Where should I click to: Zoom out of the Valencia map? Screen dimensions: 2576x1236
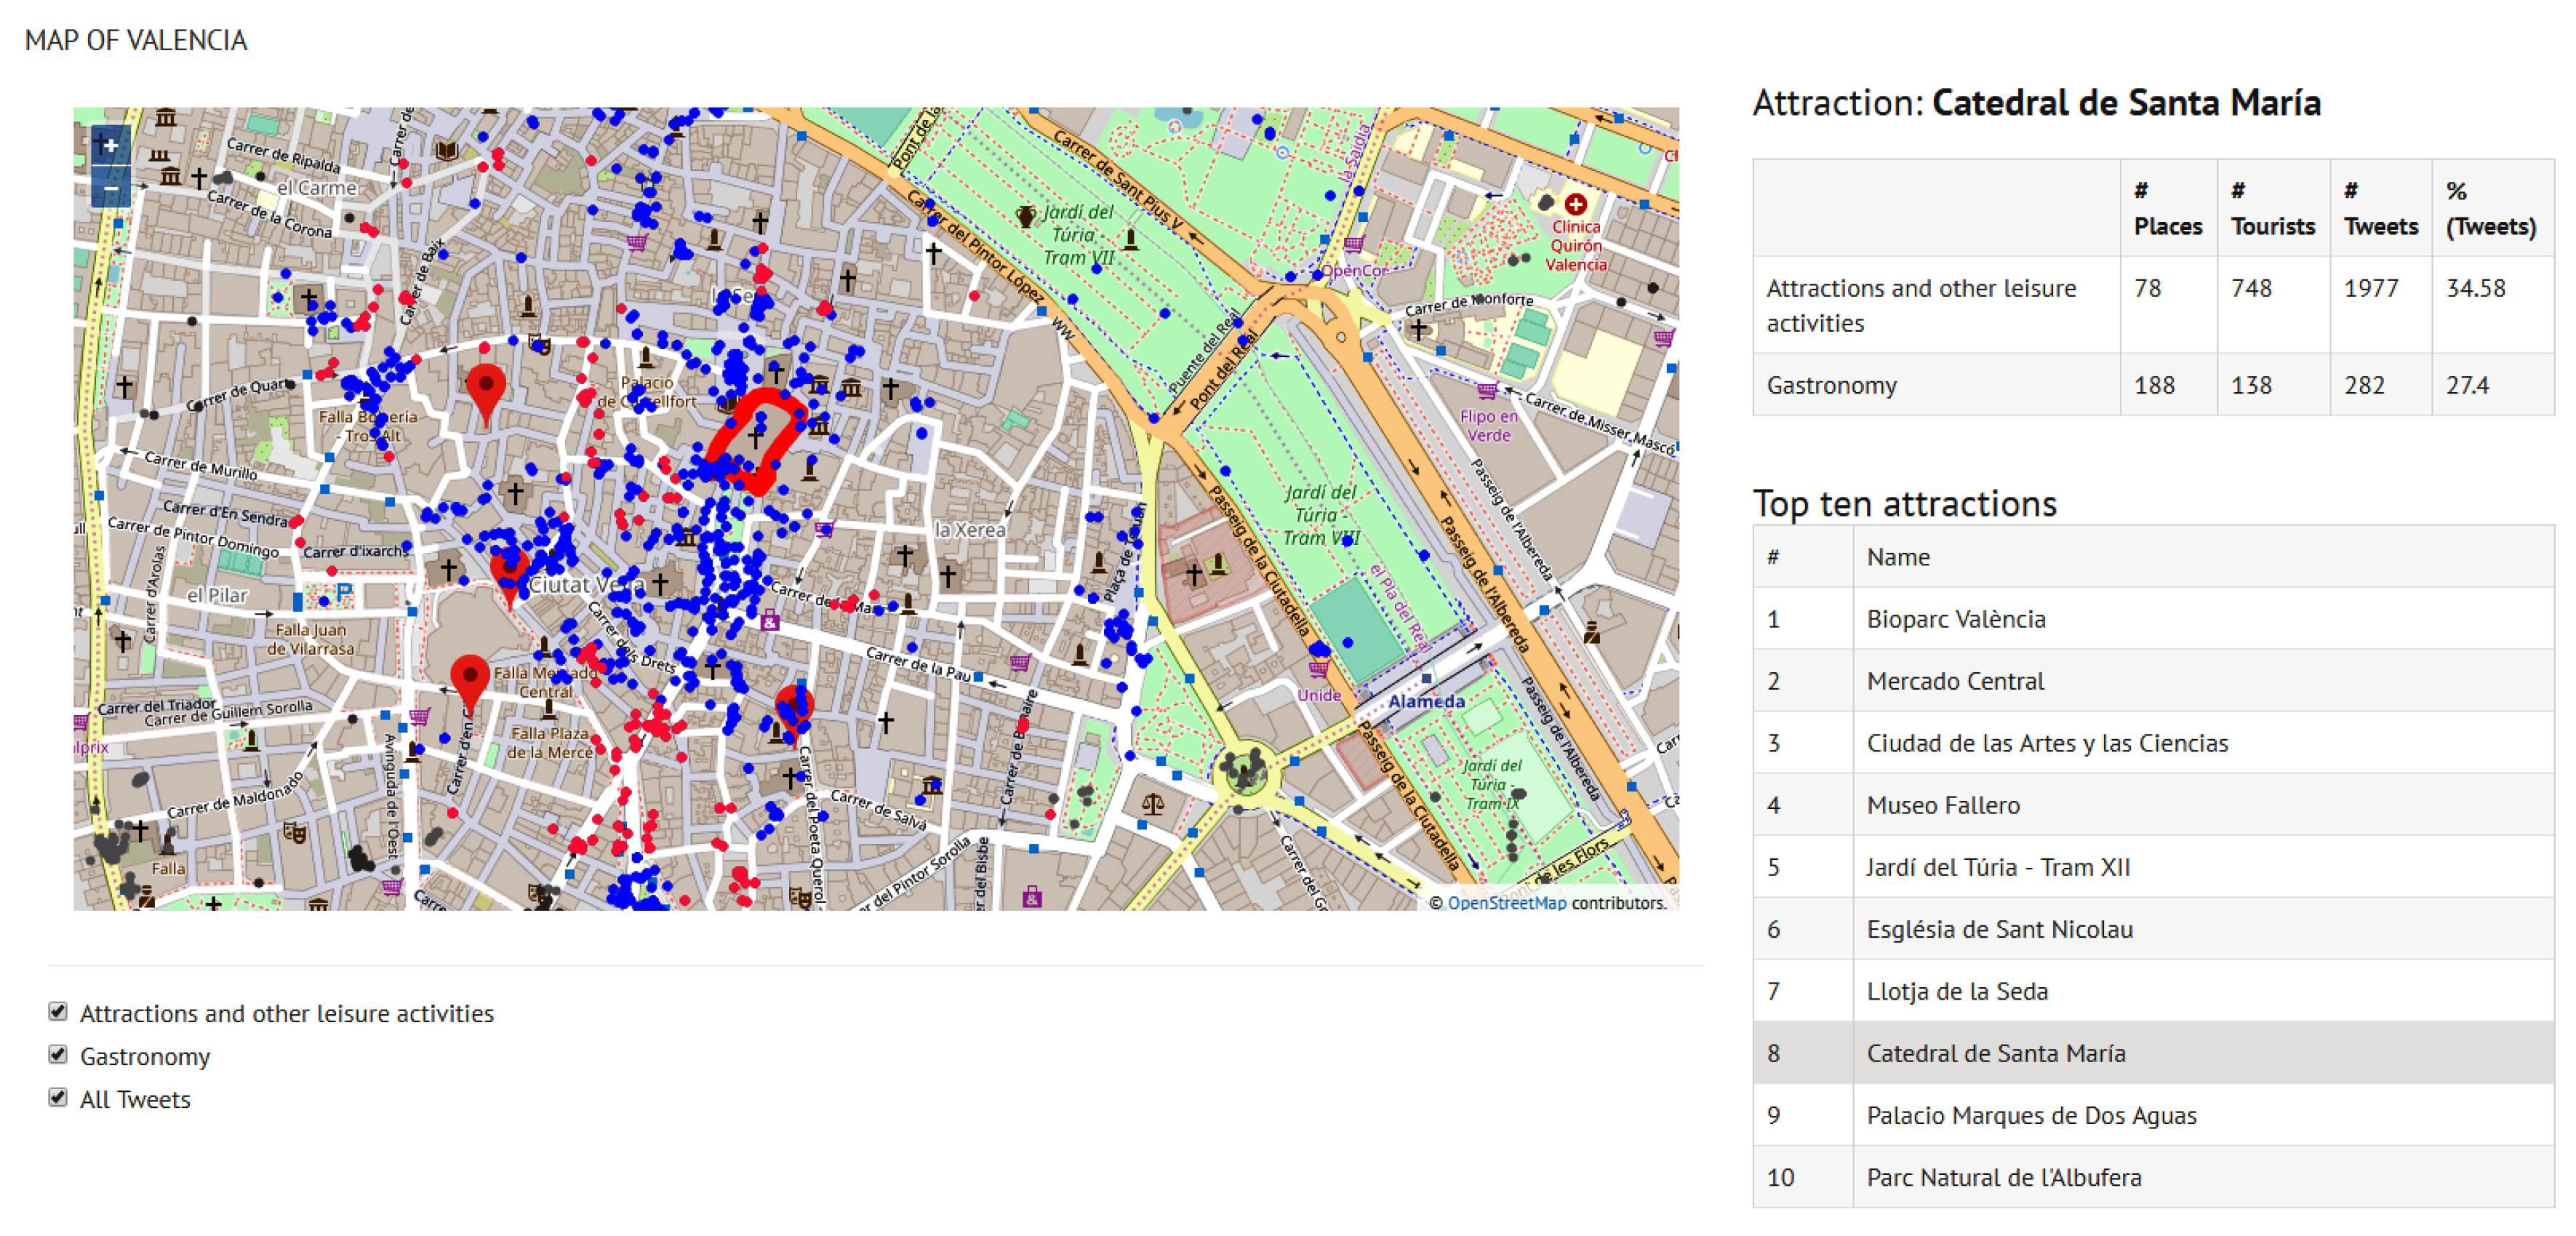[110, 188]
